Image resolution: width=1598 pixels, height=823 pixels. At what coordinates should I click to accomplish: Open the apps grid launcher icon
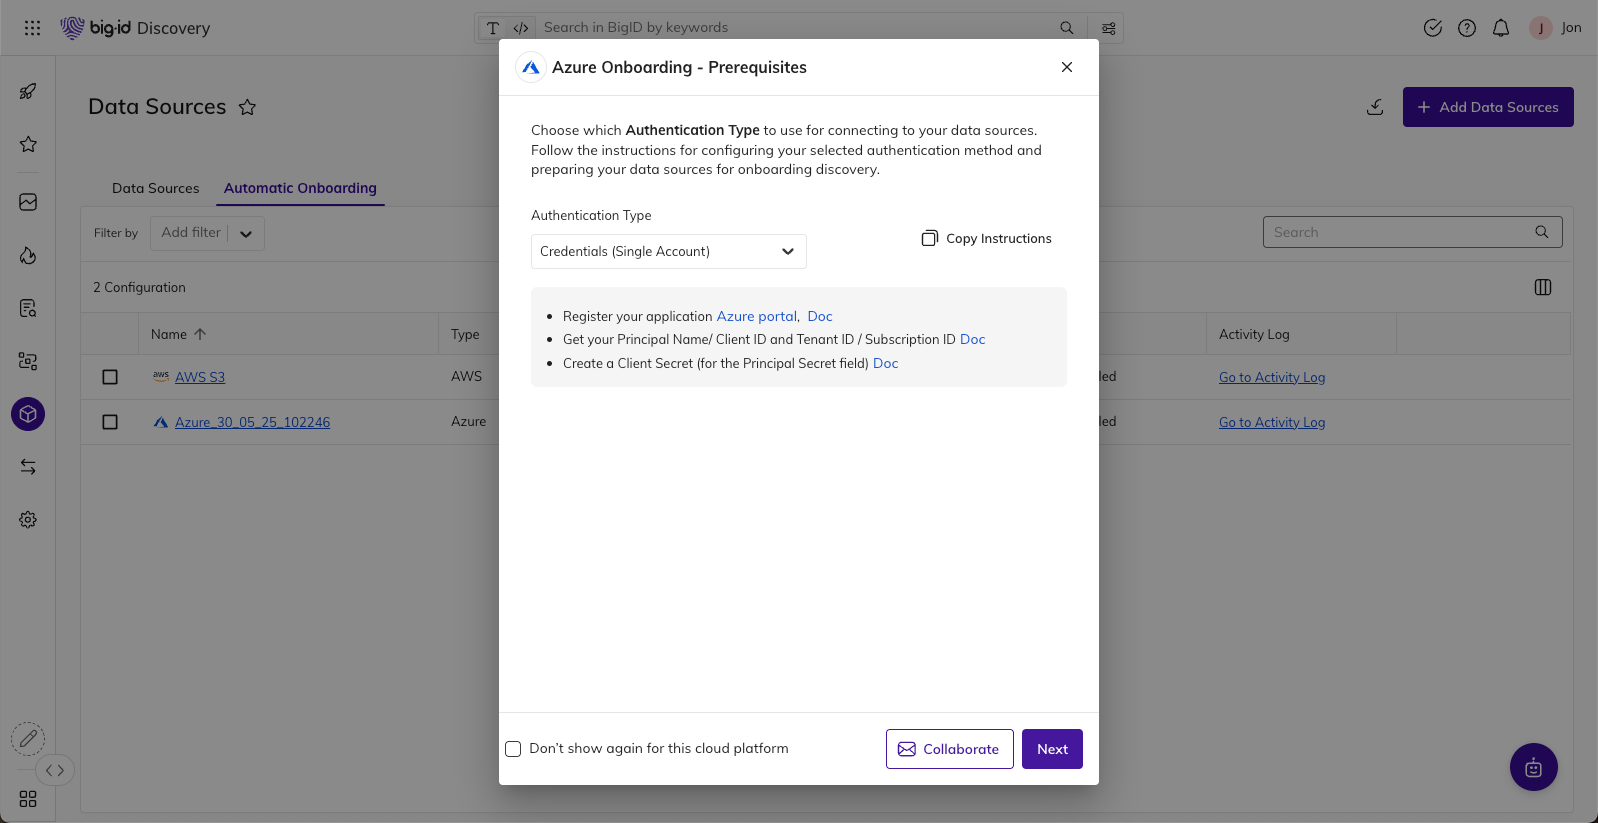coord(32,28)
